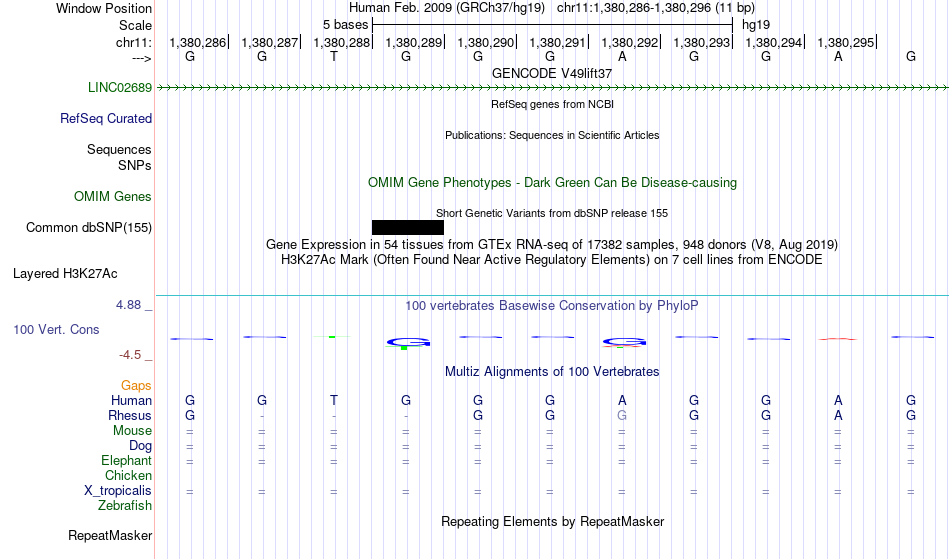
Task: Click the RepeatMasker track label
Action: pos(110,536)
